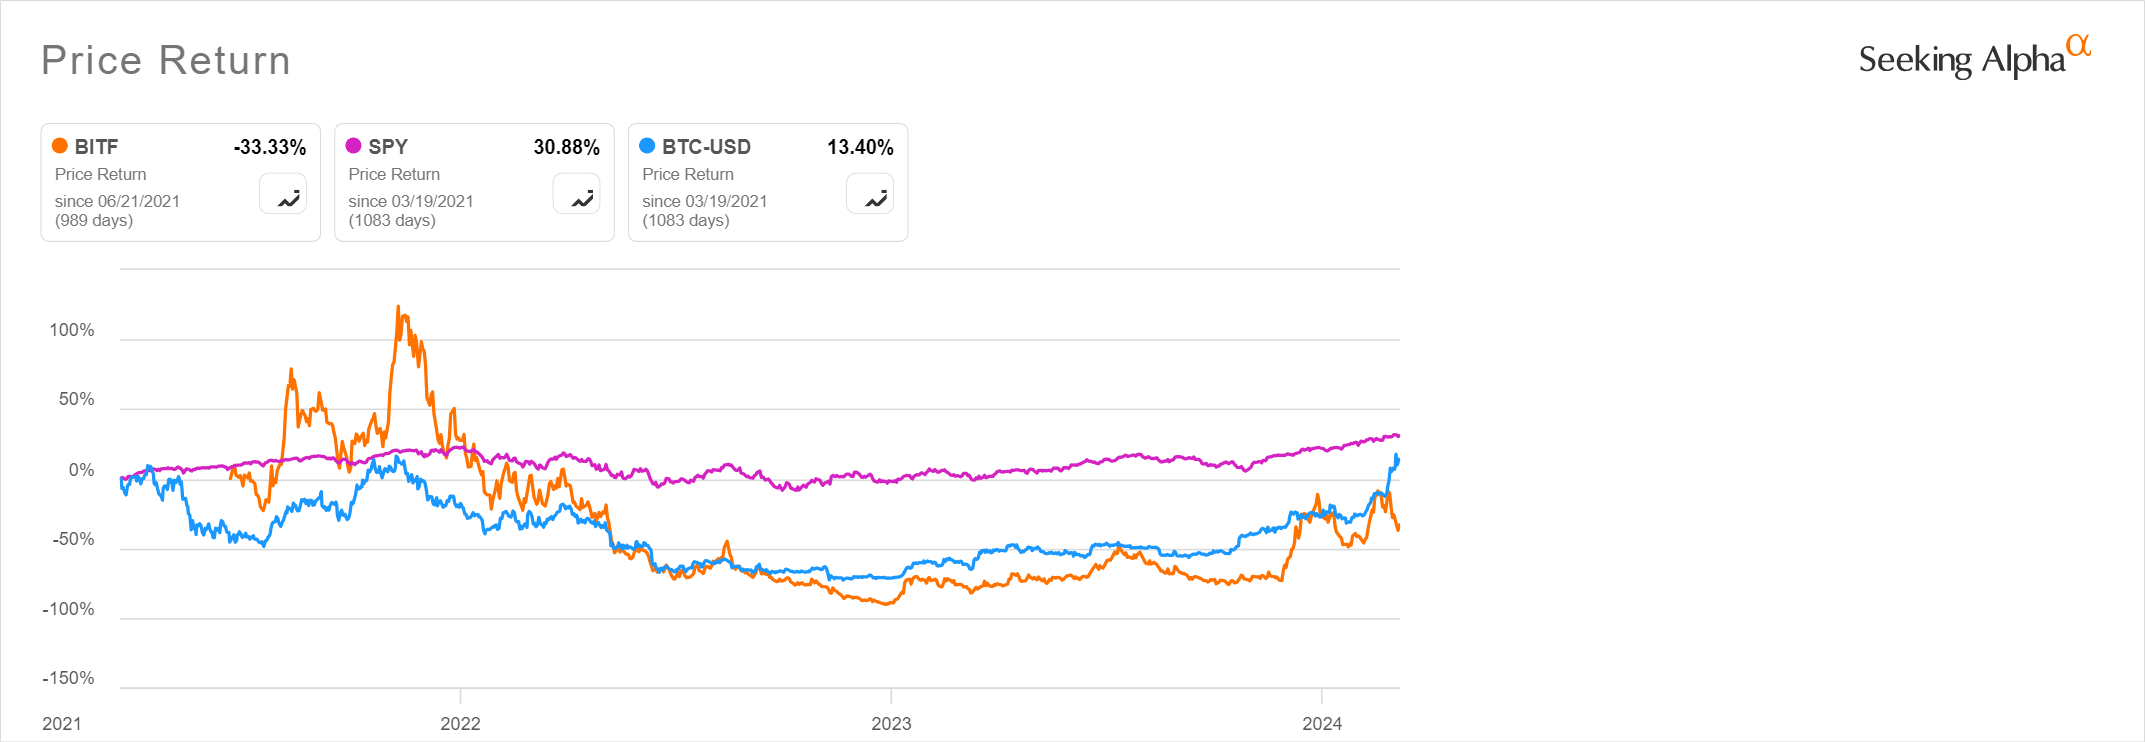Click the 100% label on the vertical axis
The width and height of the screenshot is (2145, 742).
pos(72,330)
